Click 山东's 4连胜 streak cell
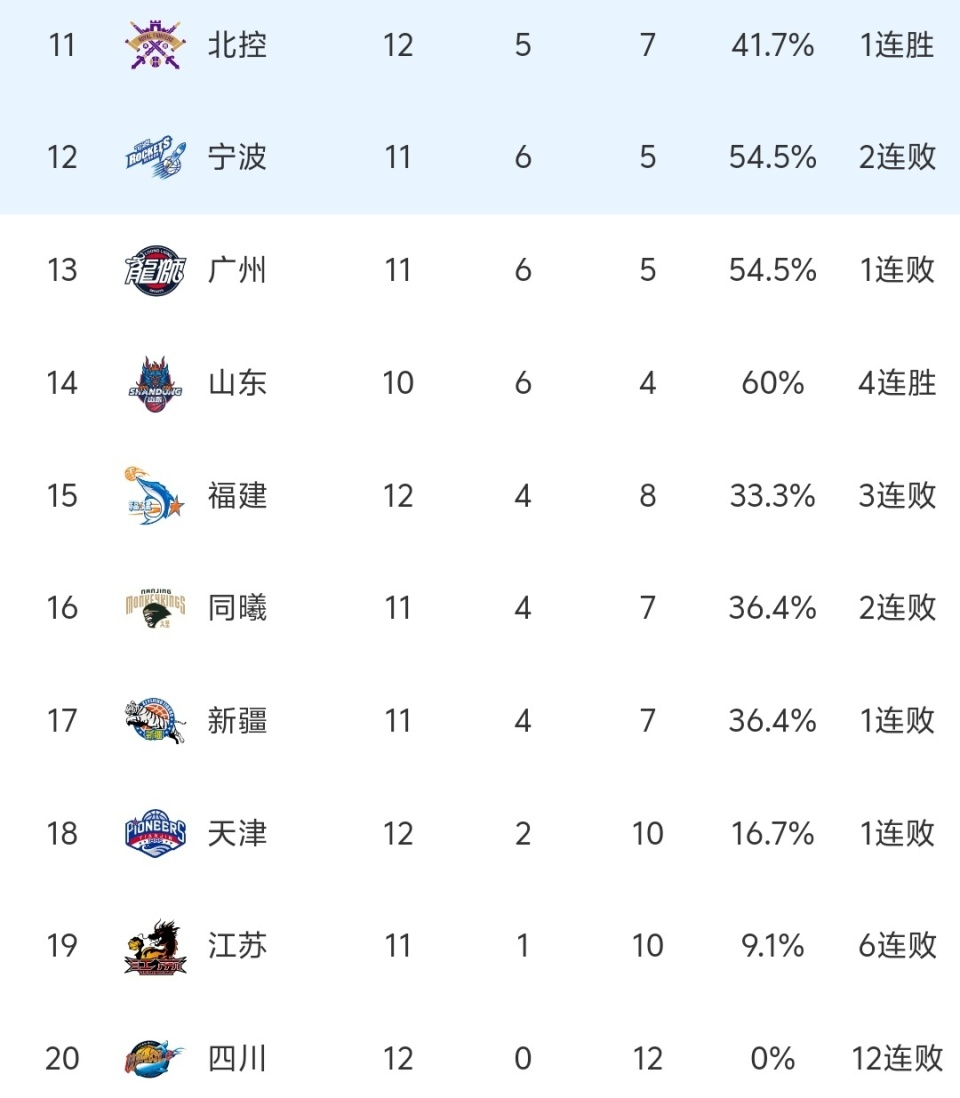The width and height of the screenshot is (960, 1098). point(897,383)
